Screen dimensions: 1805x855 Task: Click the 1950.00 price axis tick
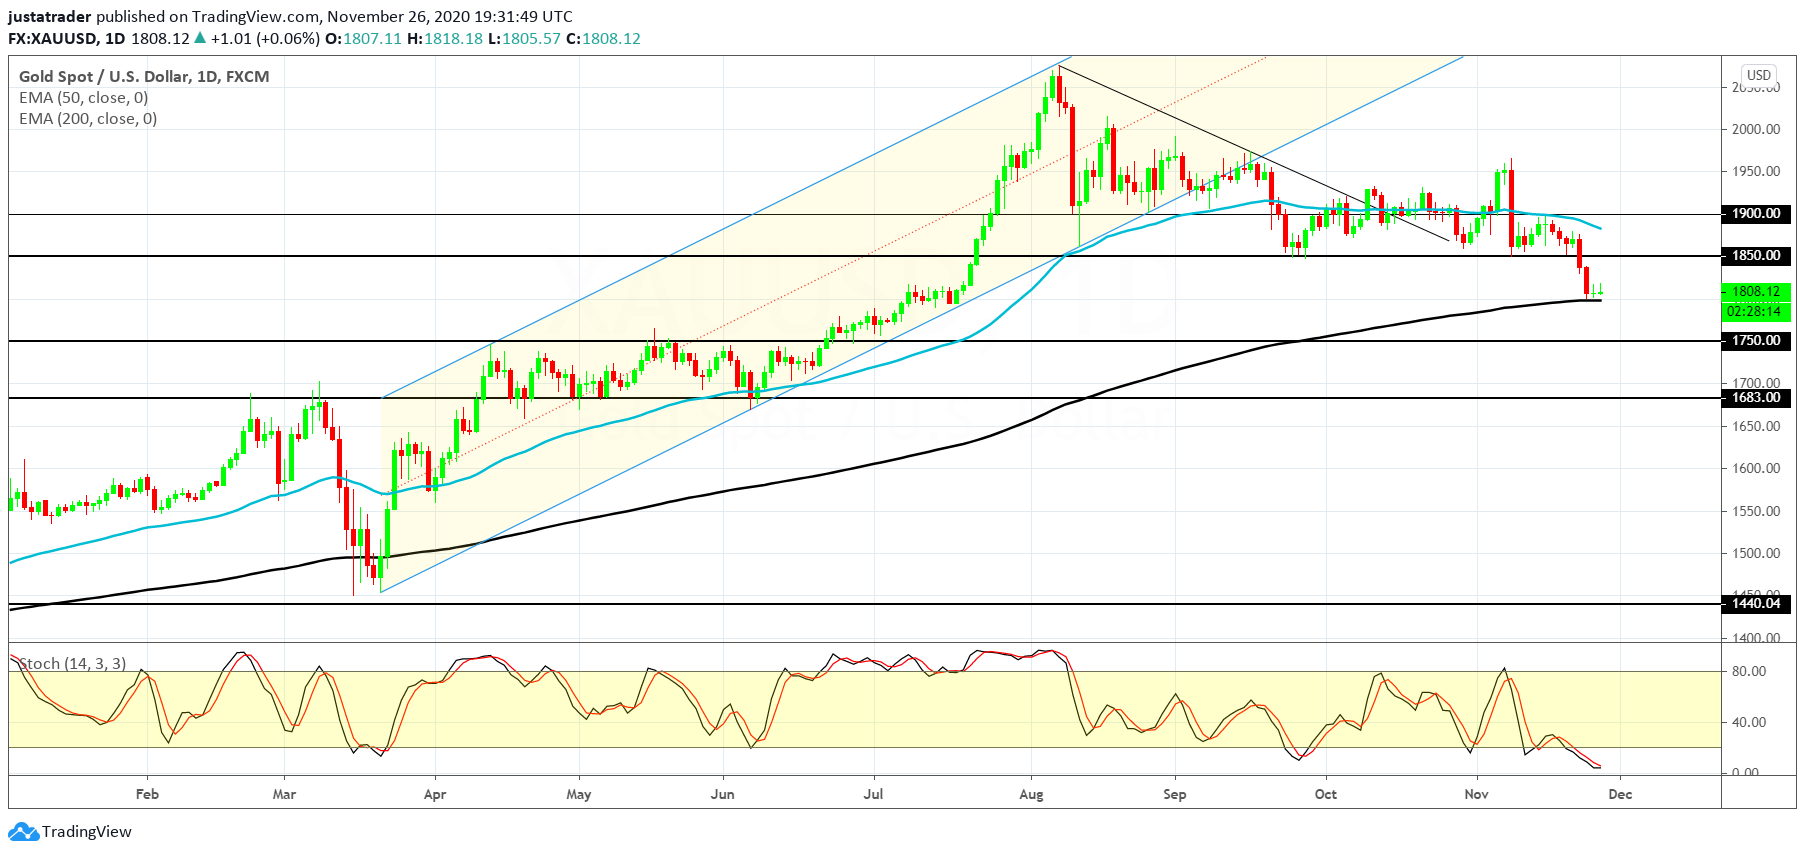[1756, 171]
